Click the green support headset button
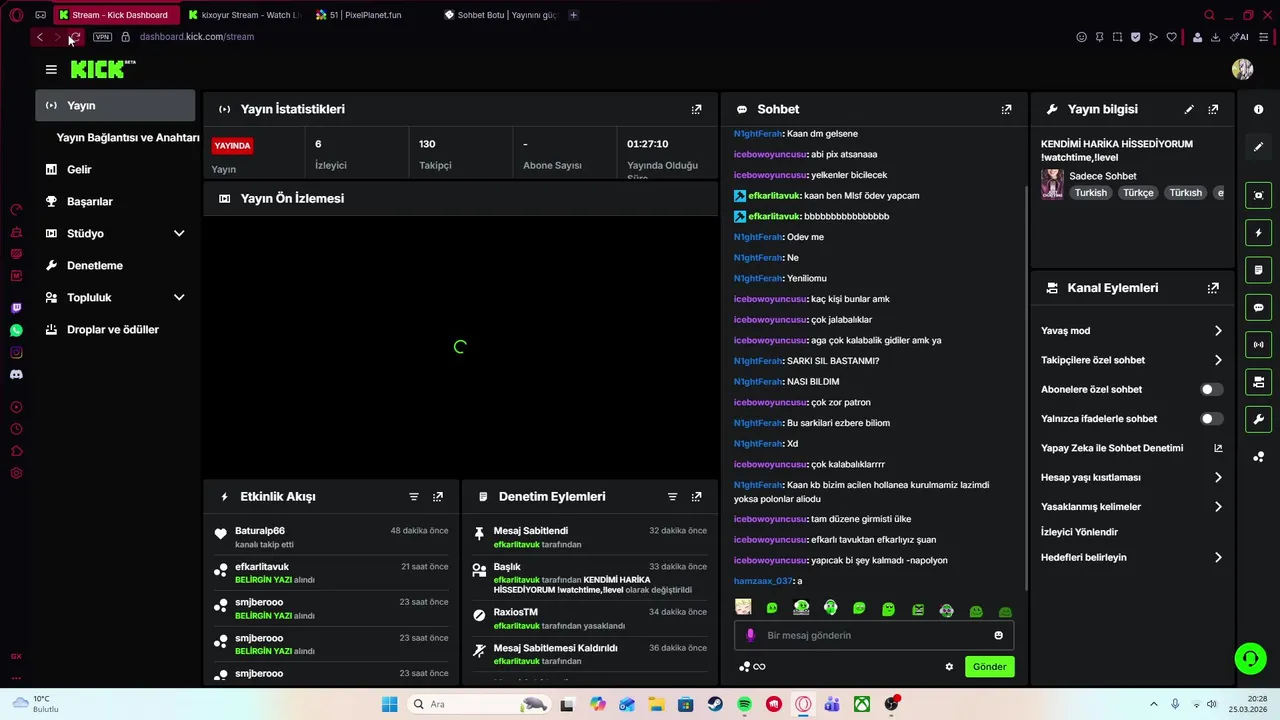 (x=1250, y=658)
